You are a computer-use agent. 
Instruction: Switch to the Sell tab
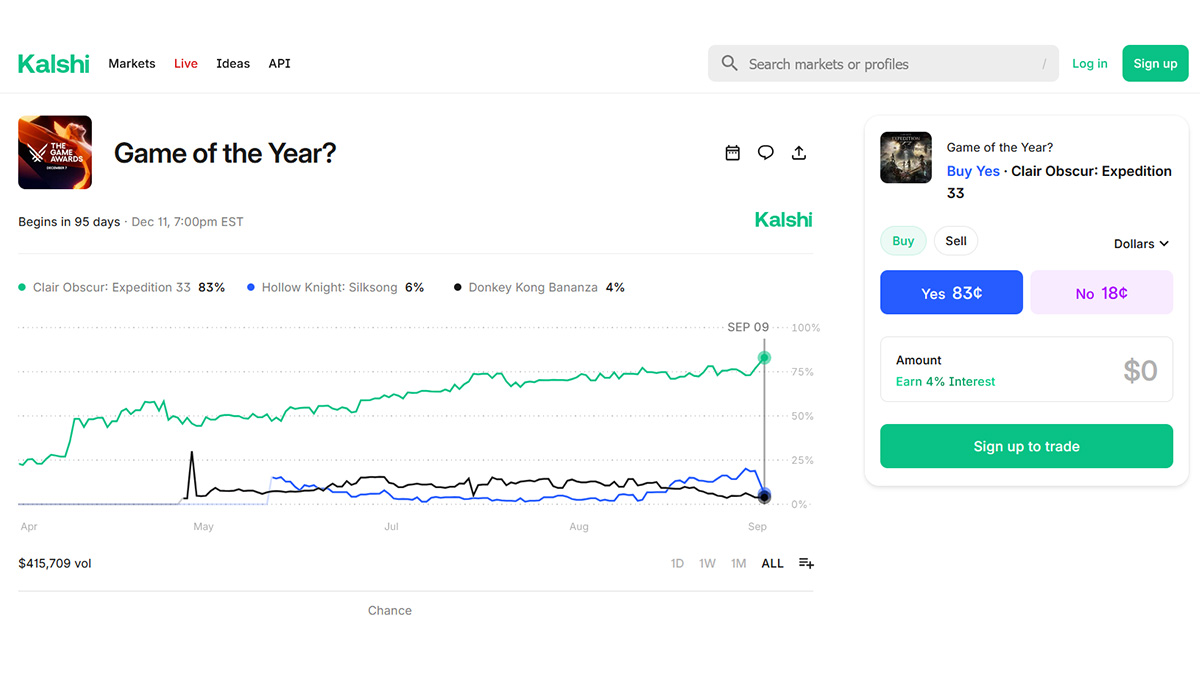955,240
